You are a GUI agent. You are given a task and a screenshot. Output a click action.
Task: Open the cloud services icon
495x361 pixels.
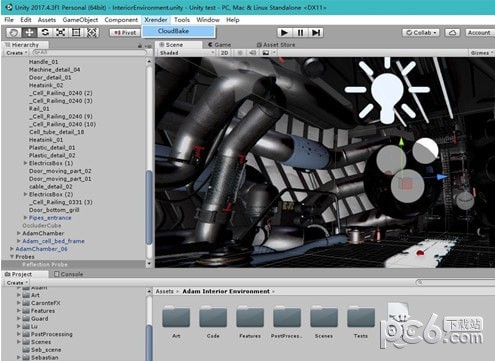coord(452,33)
